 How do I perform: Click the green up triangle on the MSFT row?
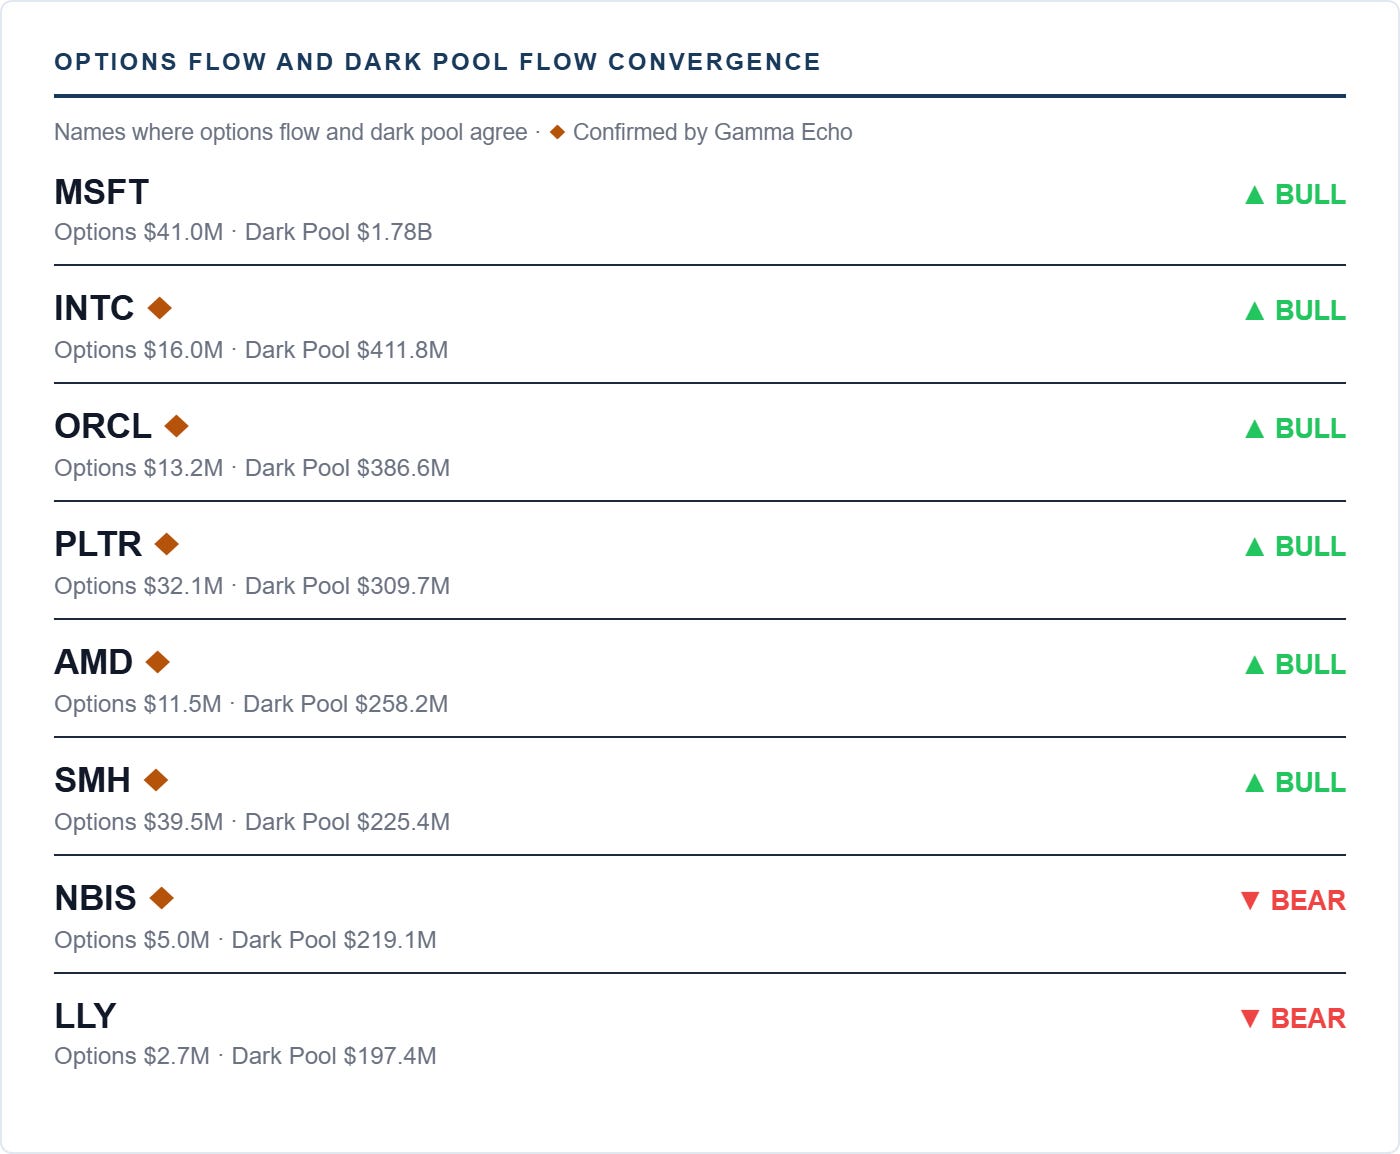[x=1255, y=195]
